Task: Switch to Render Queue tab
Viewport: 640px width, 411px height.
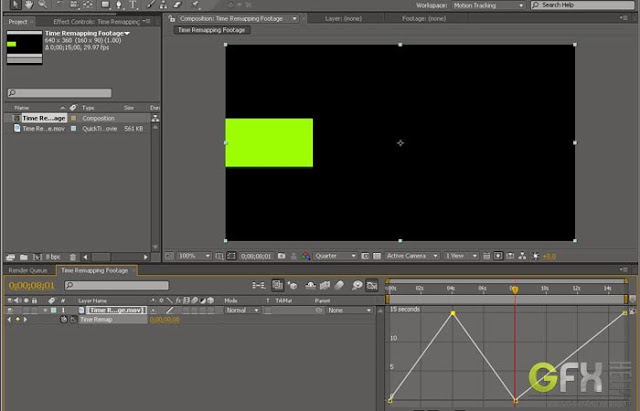Action: click(28, 270)
